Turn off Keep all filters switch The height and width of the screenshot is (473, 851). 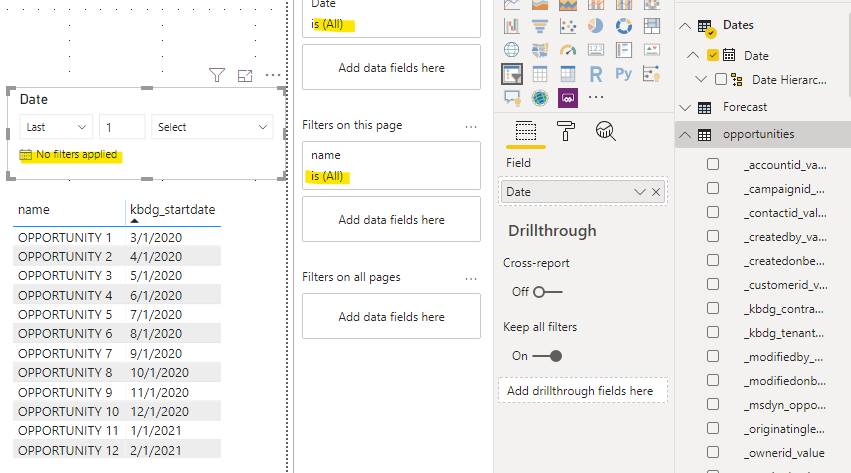coord(547,356)
